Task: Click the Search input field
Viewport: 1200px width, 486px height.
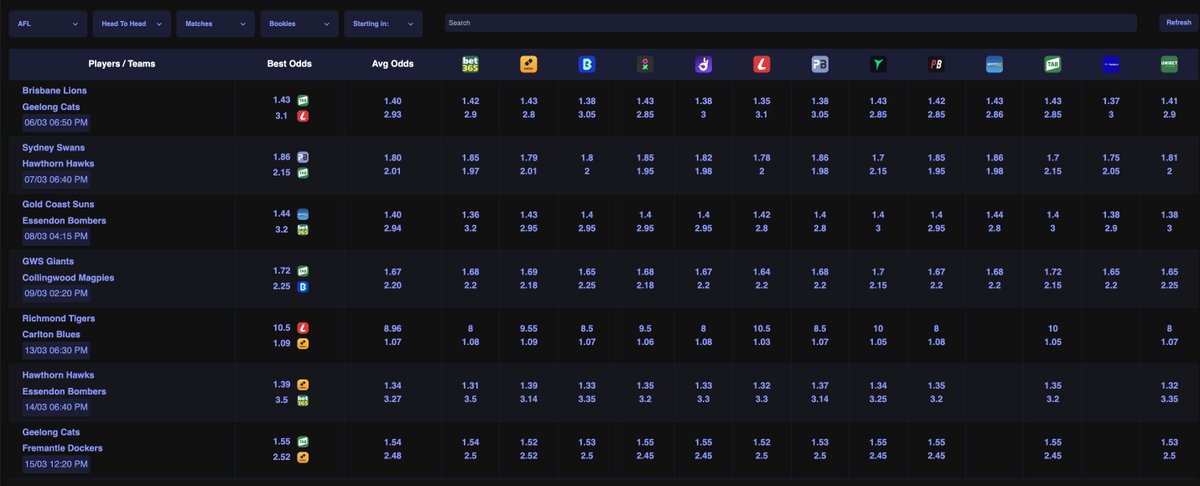Action: click(x=790, y=22)
